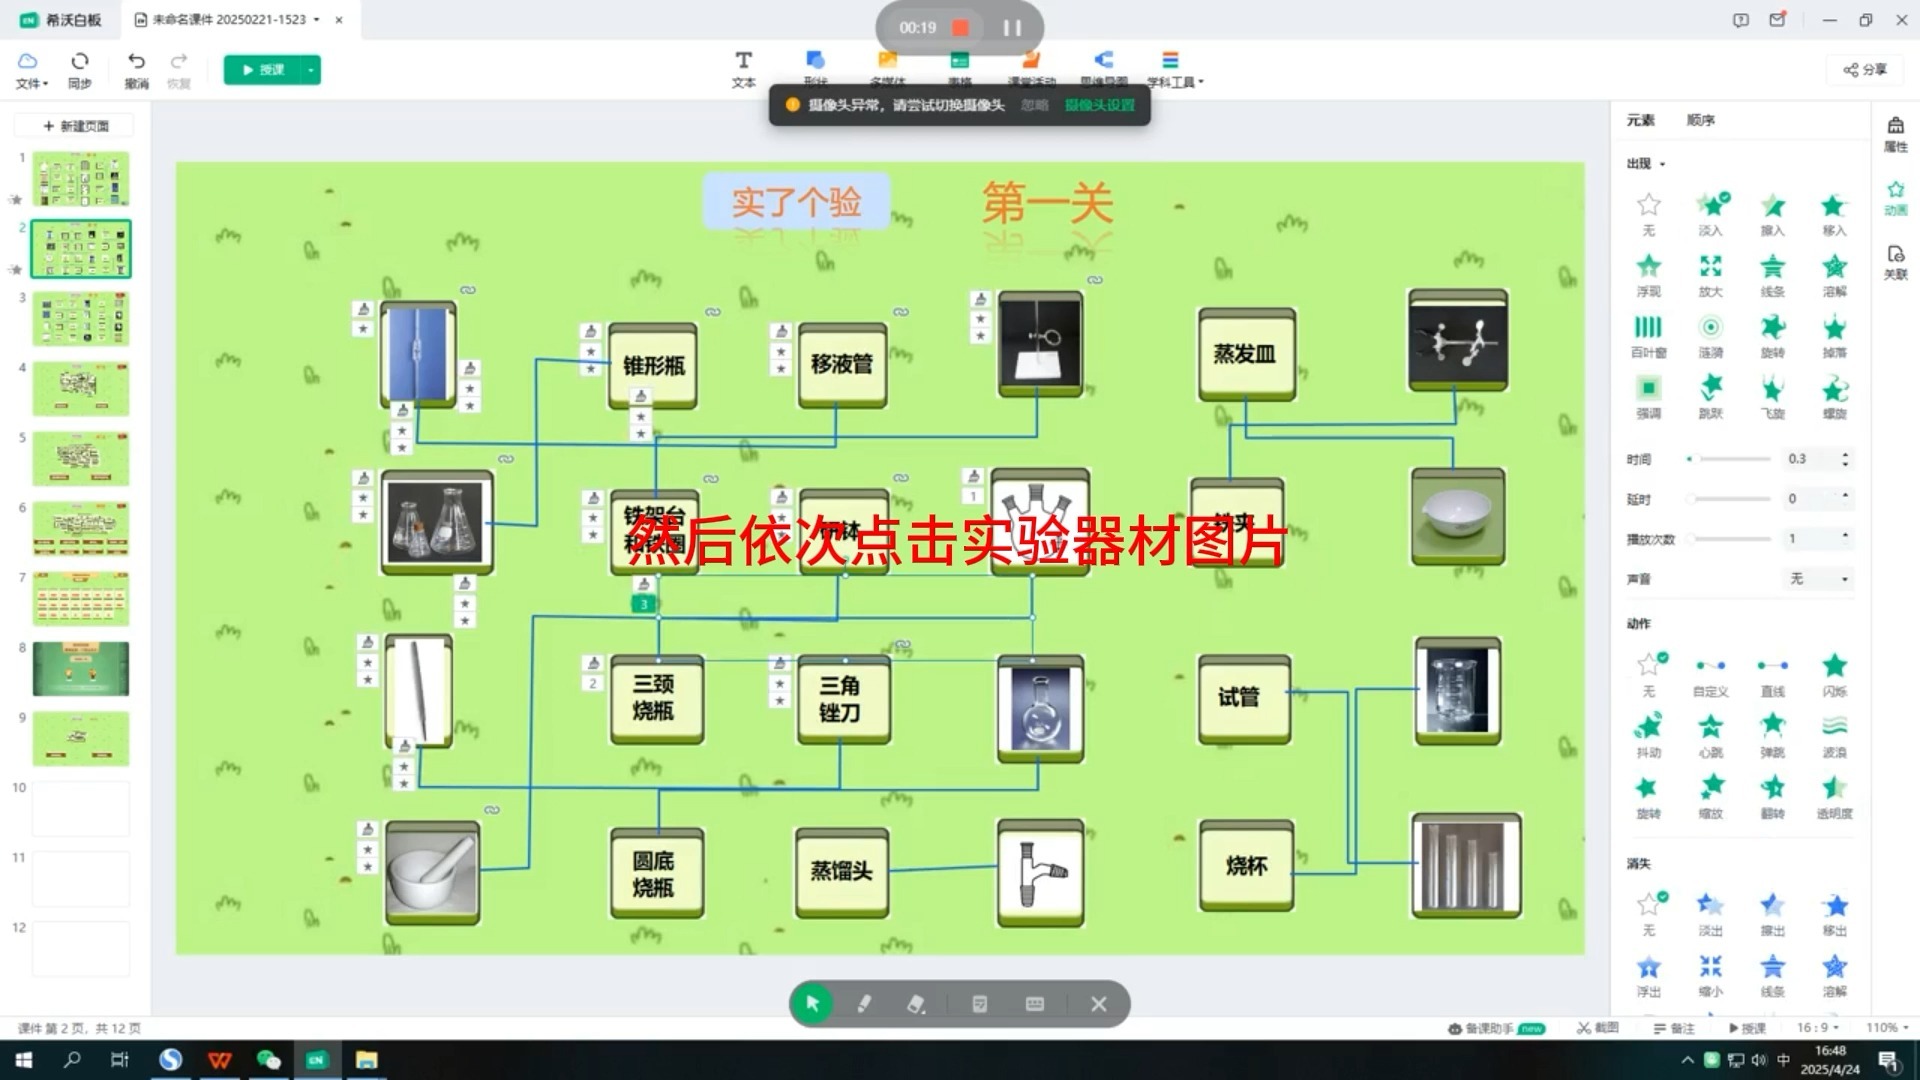Select the 抖动 shake action effect
1920x1080 pixels.
click(1649, 736)
